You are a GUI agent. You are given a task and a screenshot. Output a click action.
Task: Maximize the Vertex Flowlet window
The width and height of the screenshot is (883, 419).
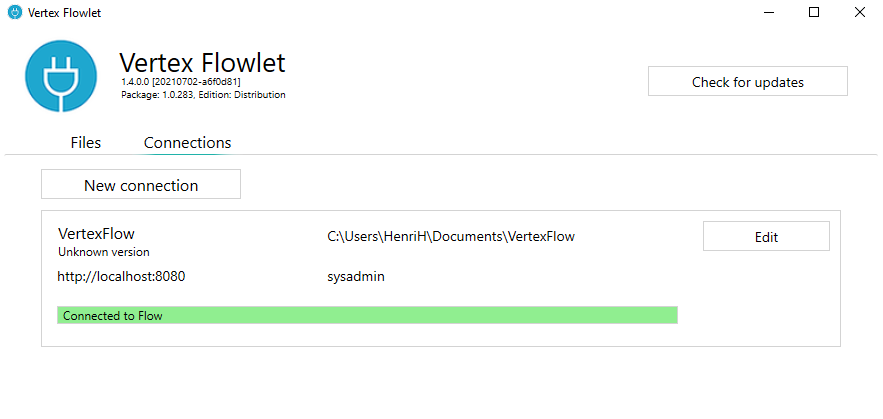pos(814,13)
